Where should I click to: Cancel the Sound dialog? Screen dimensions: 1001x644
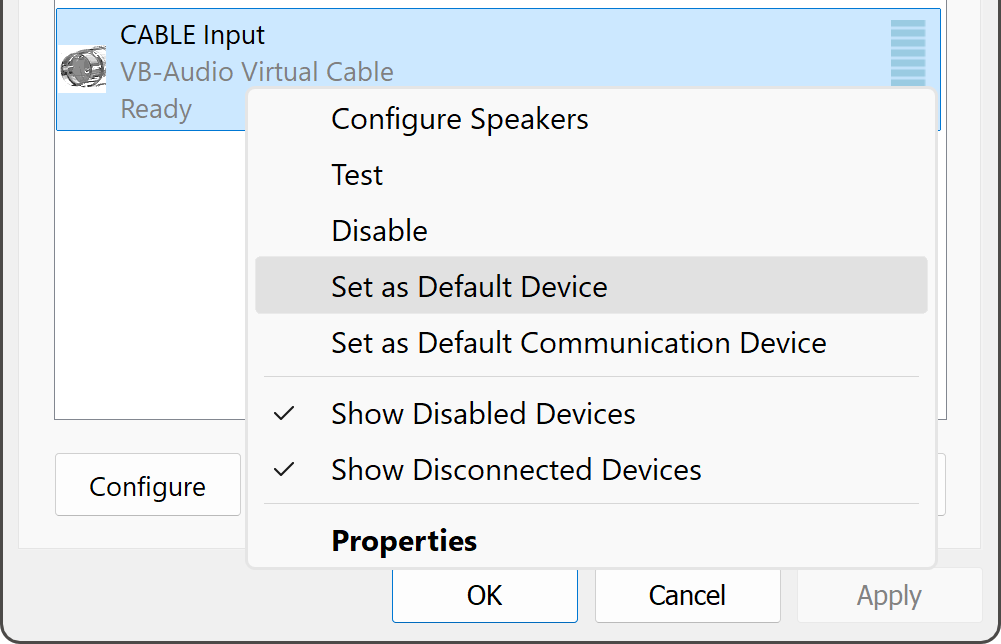(687, 596)
